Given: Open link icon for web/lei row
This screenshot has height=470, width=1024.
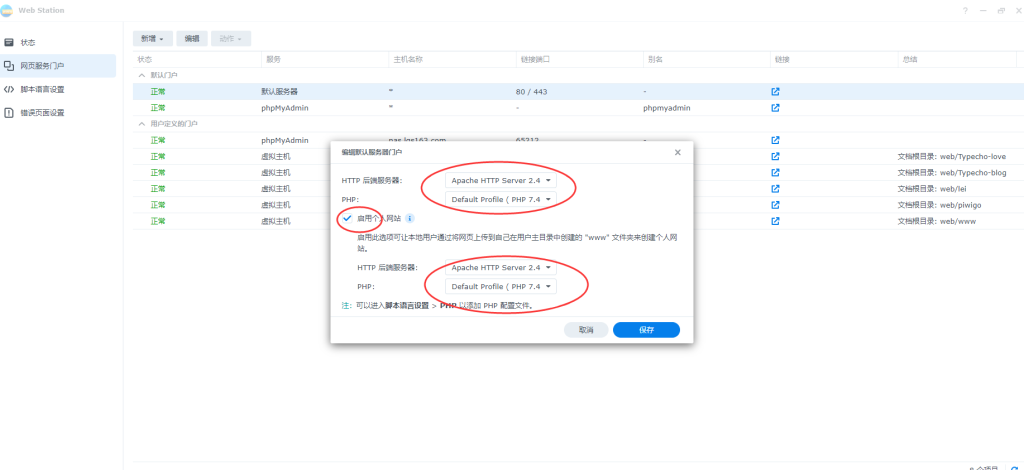Looking at the screenshot, I should click(775, 189).
